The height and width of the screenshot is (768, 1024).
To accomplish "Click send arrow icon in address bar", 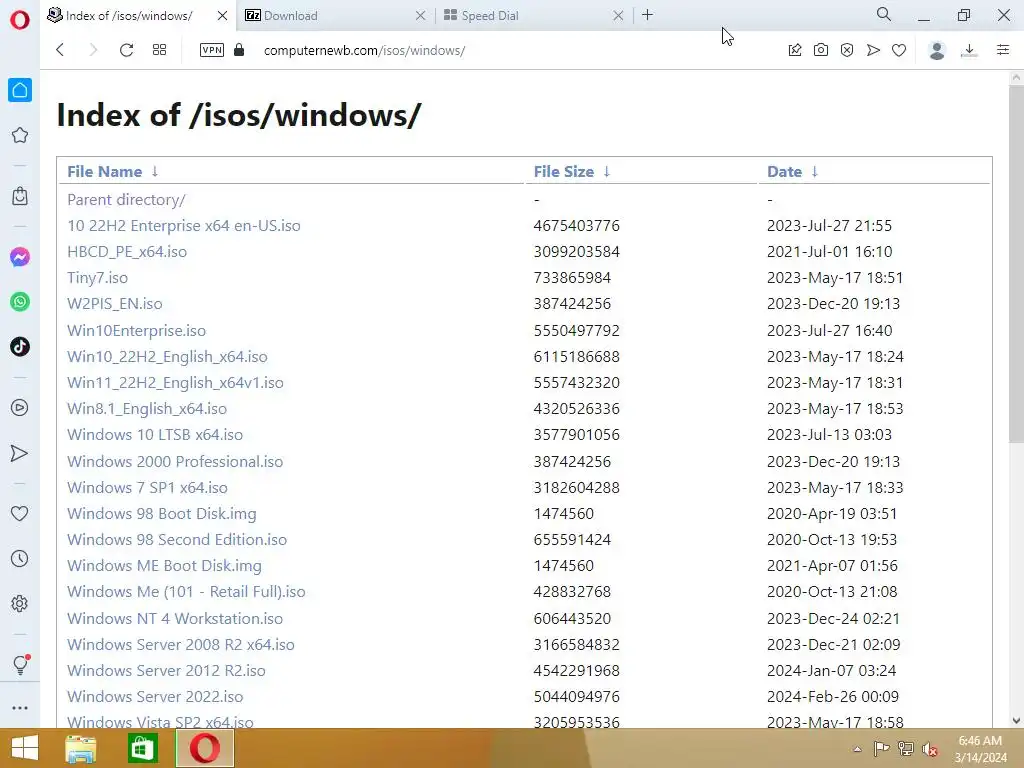I will (x=873, y=50).
